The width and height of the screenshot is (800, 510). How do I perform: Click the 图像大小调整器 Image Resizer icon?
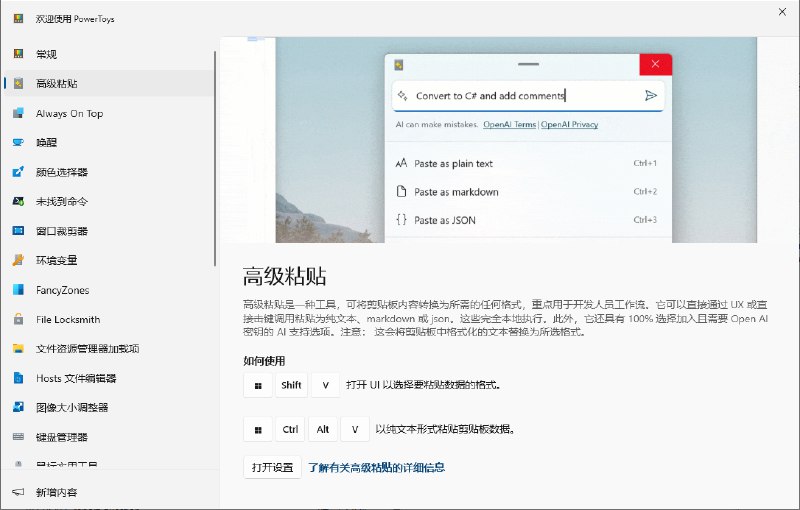click(18, 407)
